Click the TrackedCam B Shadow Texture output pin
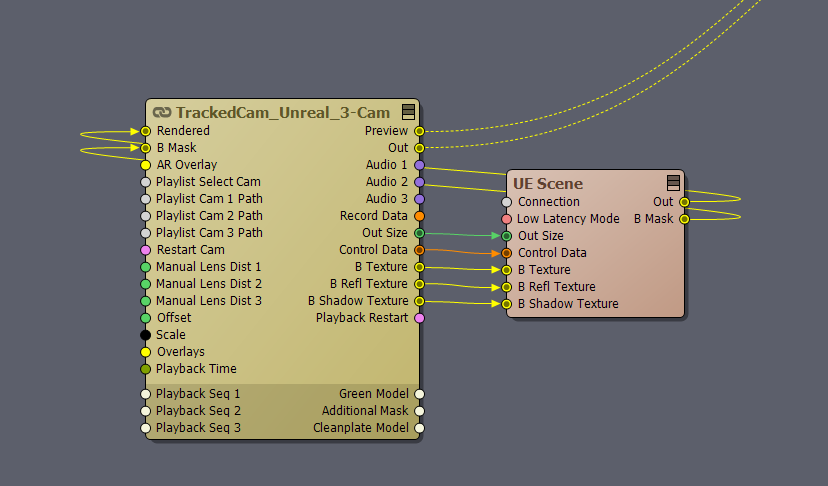The height and width of the screenshot is (486, 828). tap(419, 301)
